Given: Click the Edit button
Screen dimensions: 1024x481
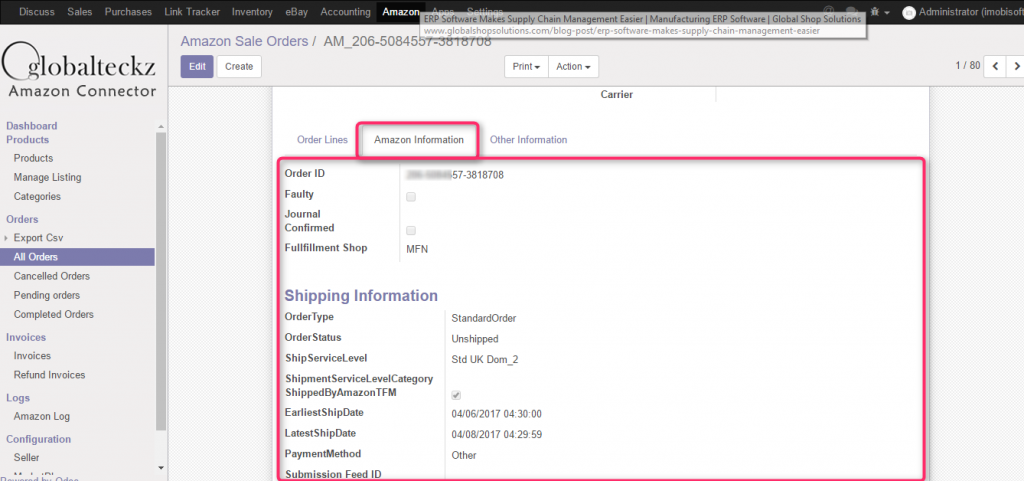Looking at the screenshot, I should tap(197, 67).
